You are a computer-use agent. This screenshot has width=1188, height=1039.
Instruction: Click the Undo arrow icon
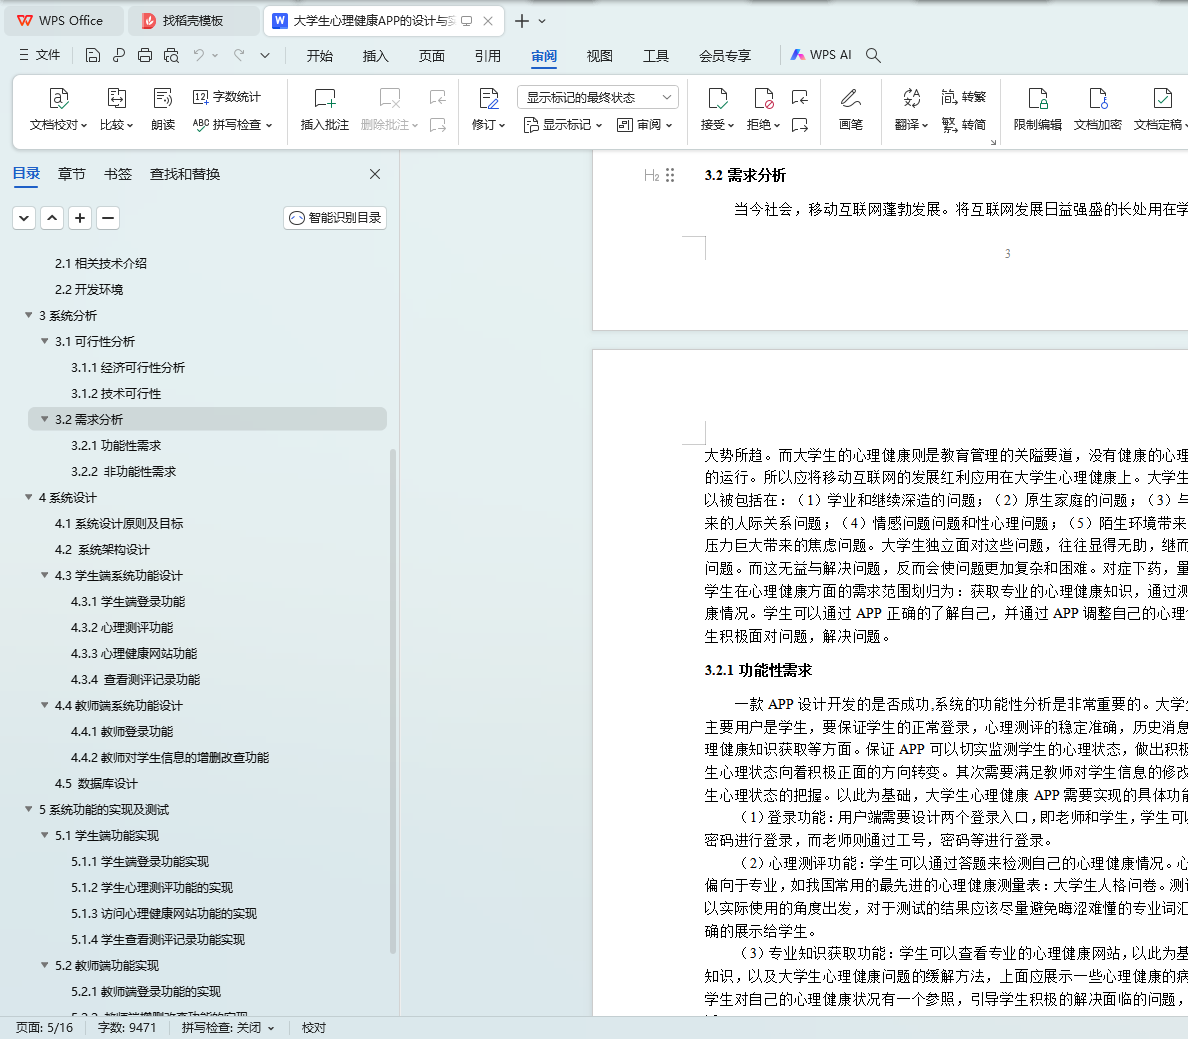pyautogui.click(x=199, y=55)
